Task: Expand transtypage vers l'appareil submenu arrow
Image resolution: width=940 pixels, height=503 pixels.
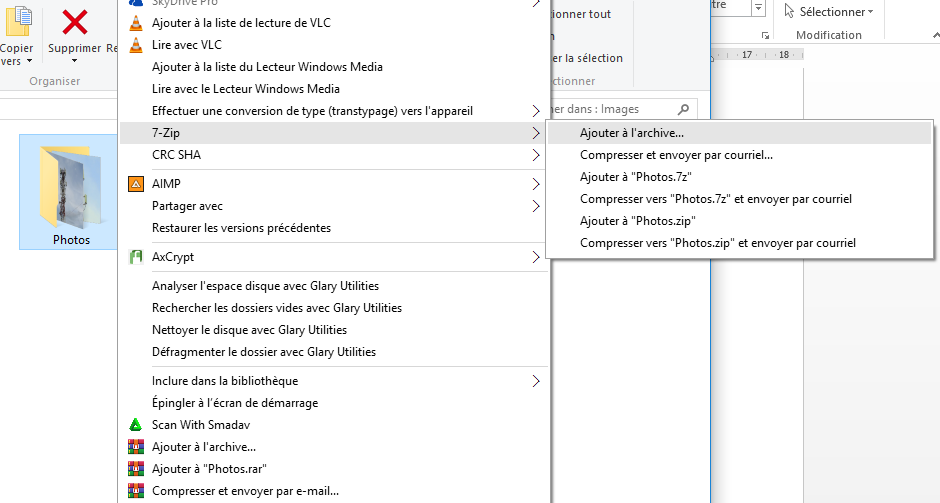Action: coord(536,111)
